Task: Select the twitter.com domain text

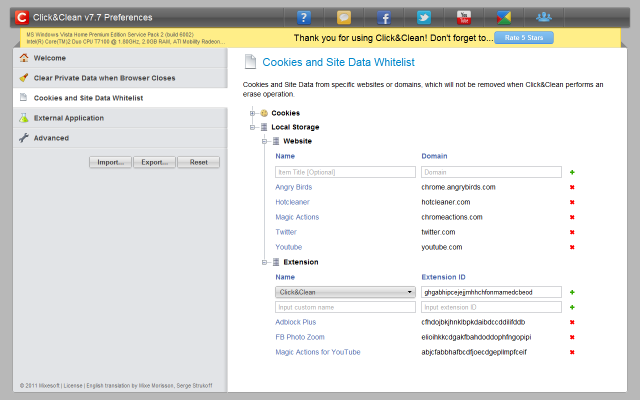Action: [x=438, y=232]
